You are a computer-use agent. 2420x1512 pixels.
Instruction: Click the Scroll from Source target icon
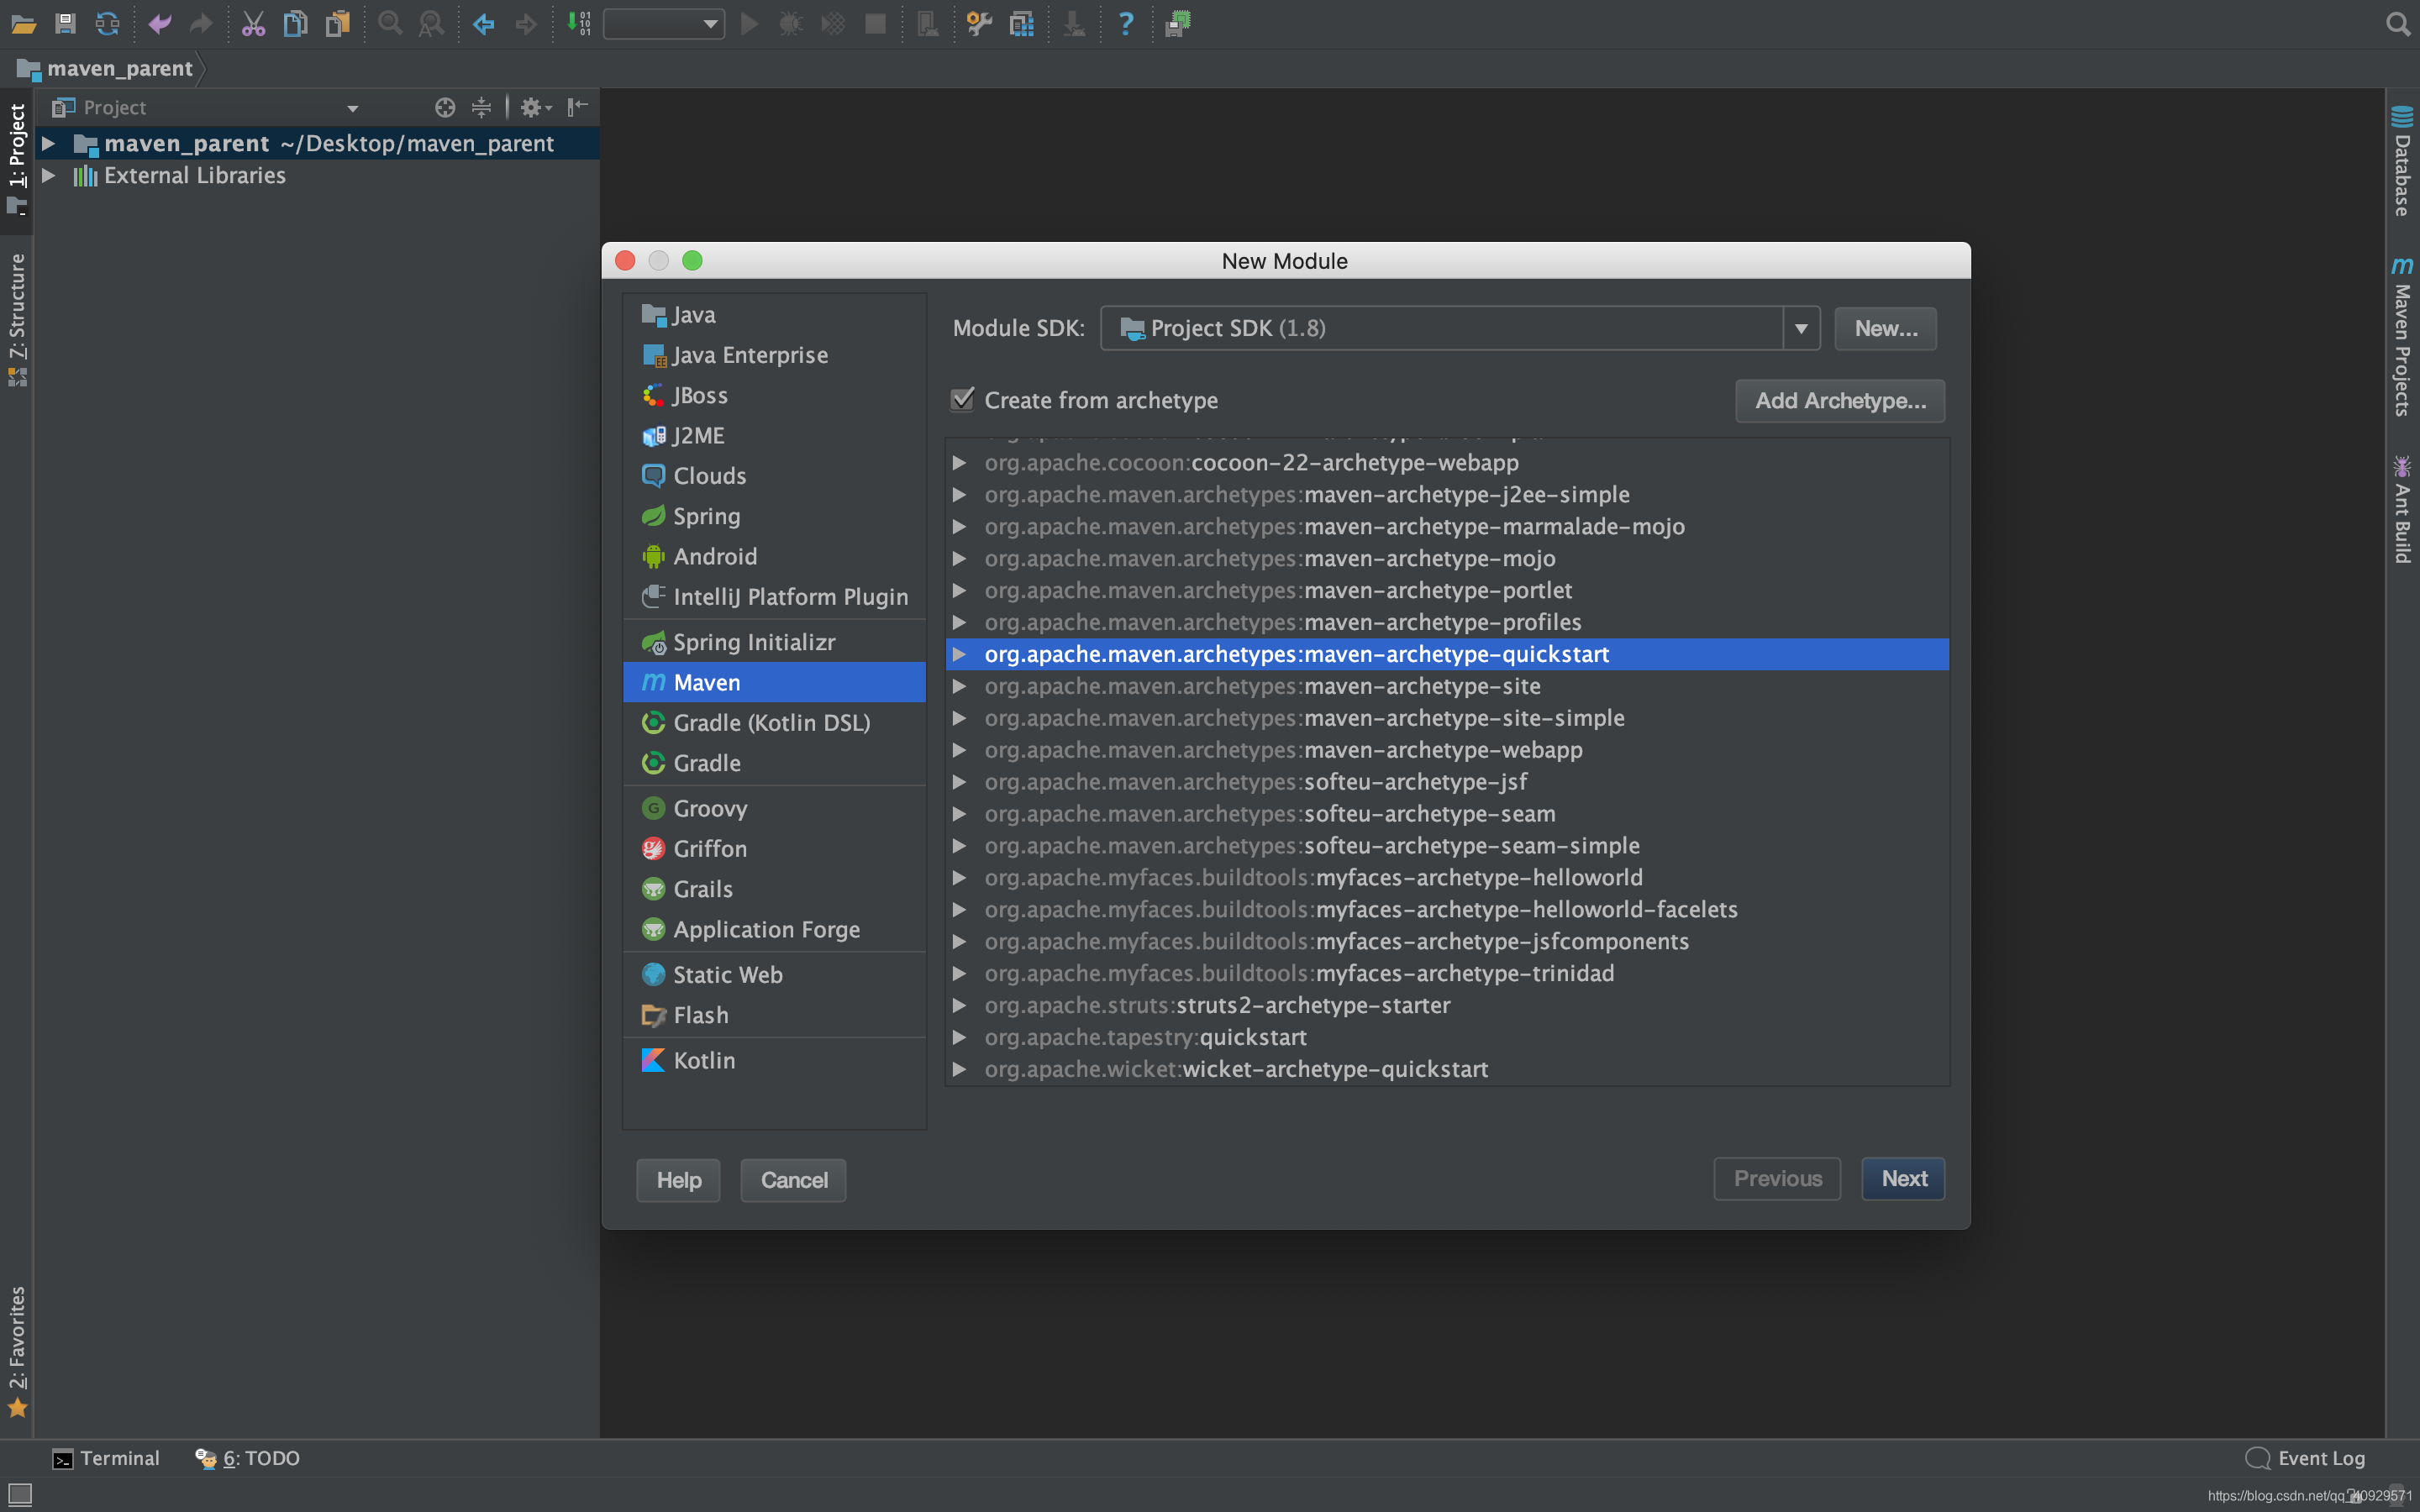click(445, 107)
